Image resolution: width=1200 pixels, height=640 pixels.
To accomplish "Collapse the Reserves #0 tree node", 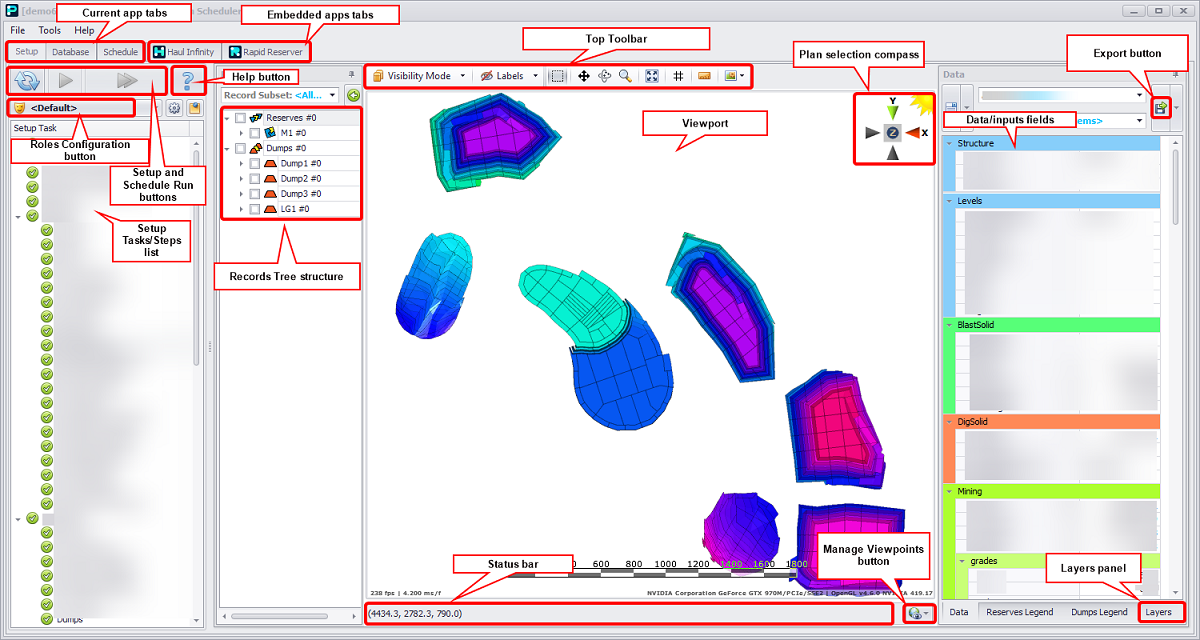I will click(227, 118).
